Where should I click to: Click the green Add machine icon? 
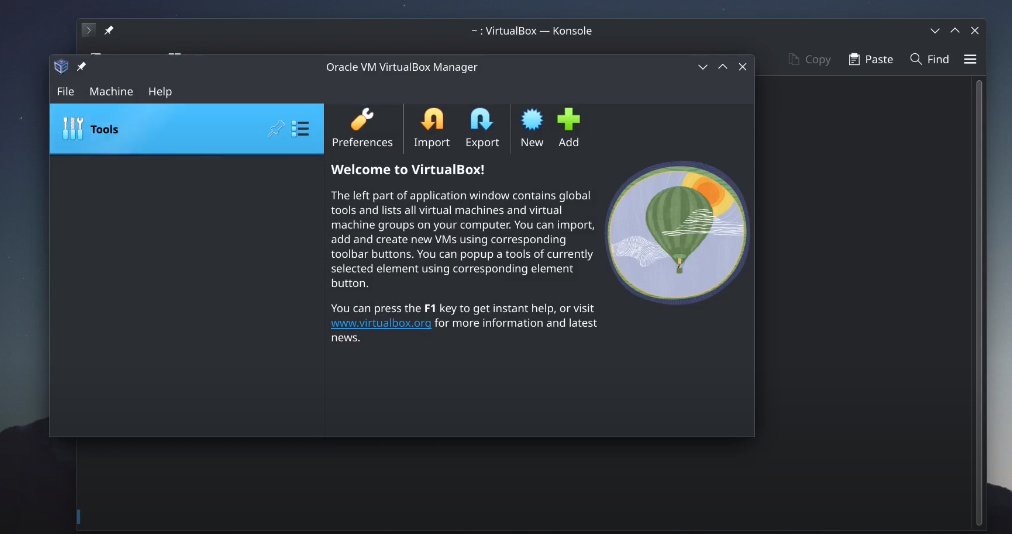(568, 121)
